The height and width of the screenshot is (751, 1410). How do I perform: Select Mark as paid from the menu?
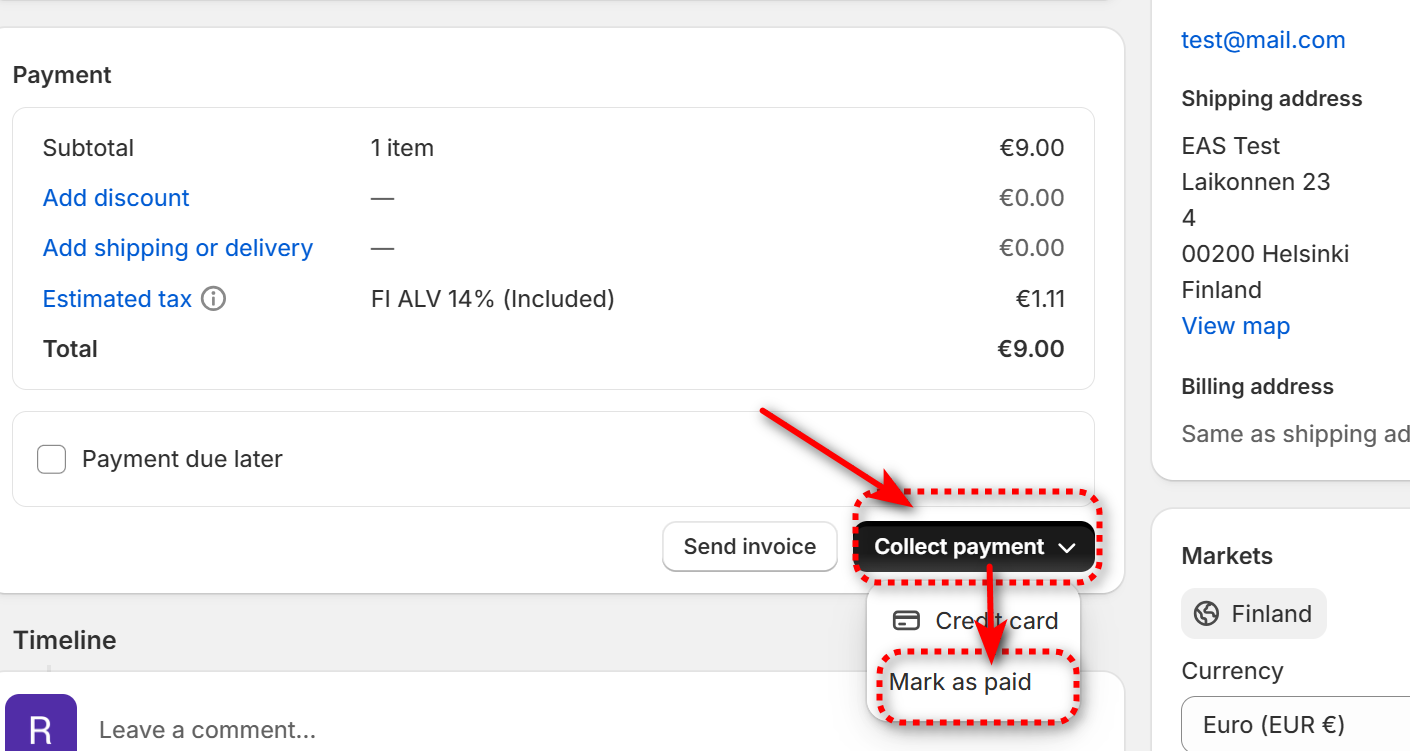tap(960, 682)
